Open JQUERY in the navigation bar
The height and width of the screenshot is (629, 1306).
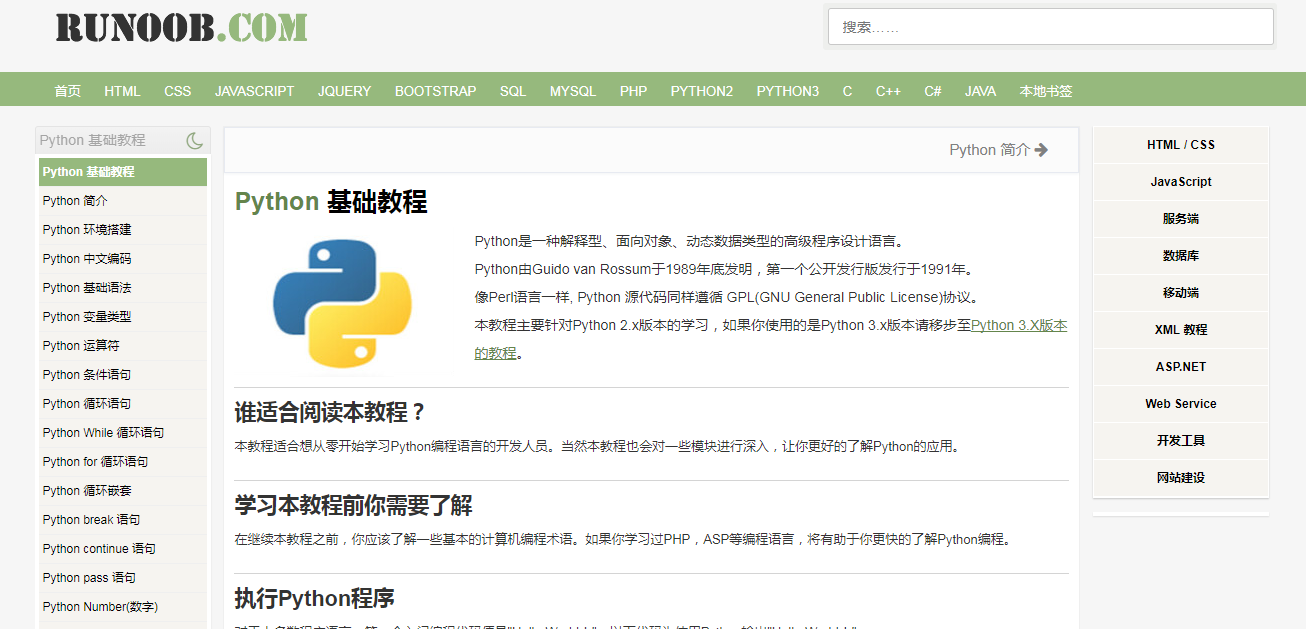(x=344, y=91)
